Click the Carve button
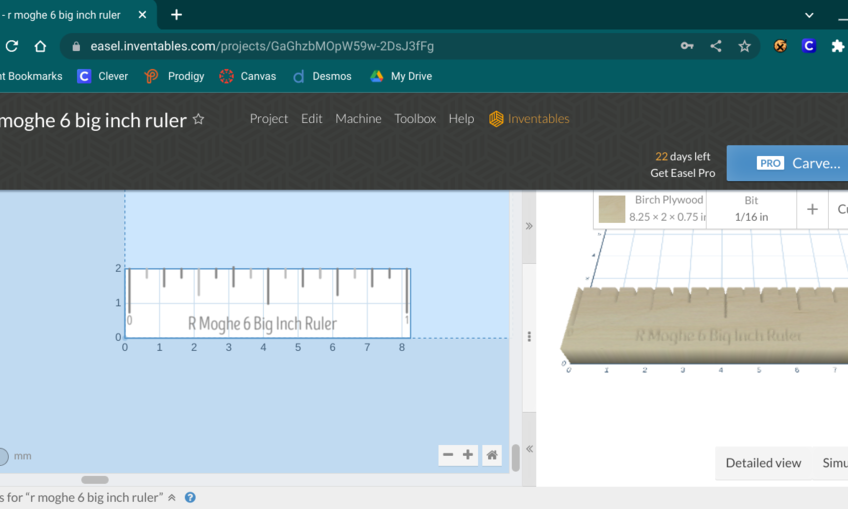The width and height of the screenshot is (848, 509). 789,163
